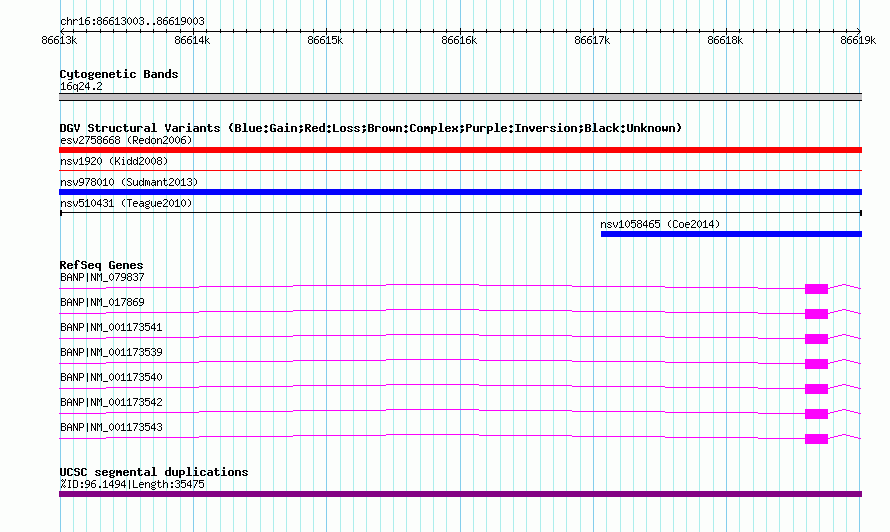
Task: Open the nsv1920 (Kidd2008) label
Action: 114,161
